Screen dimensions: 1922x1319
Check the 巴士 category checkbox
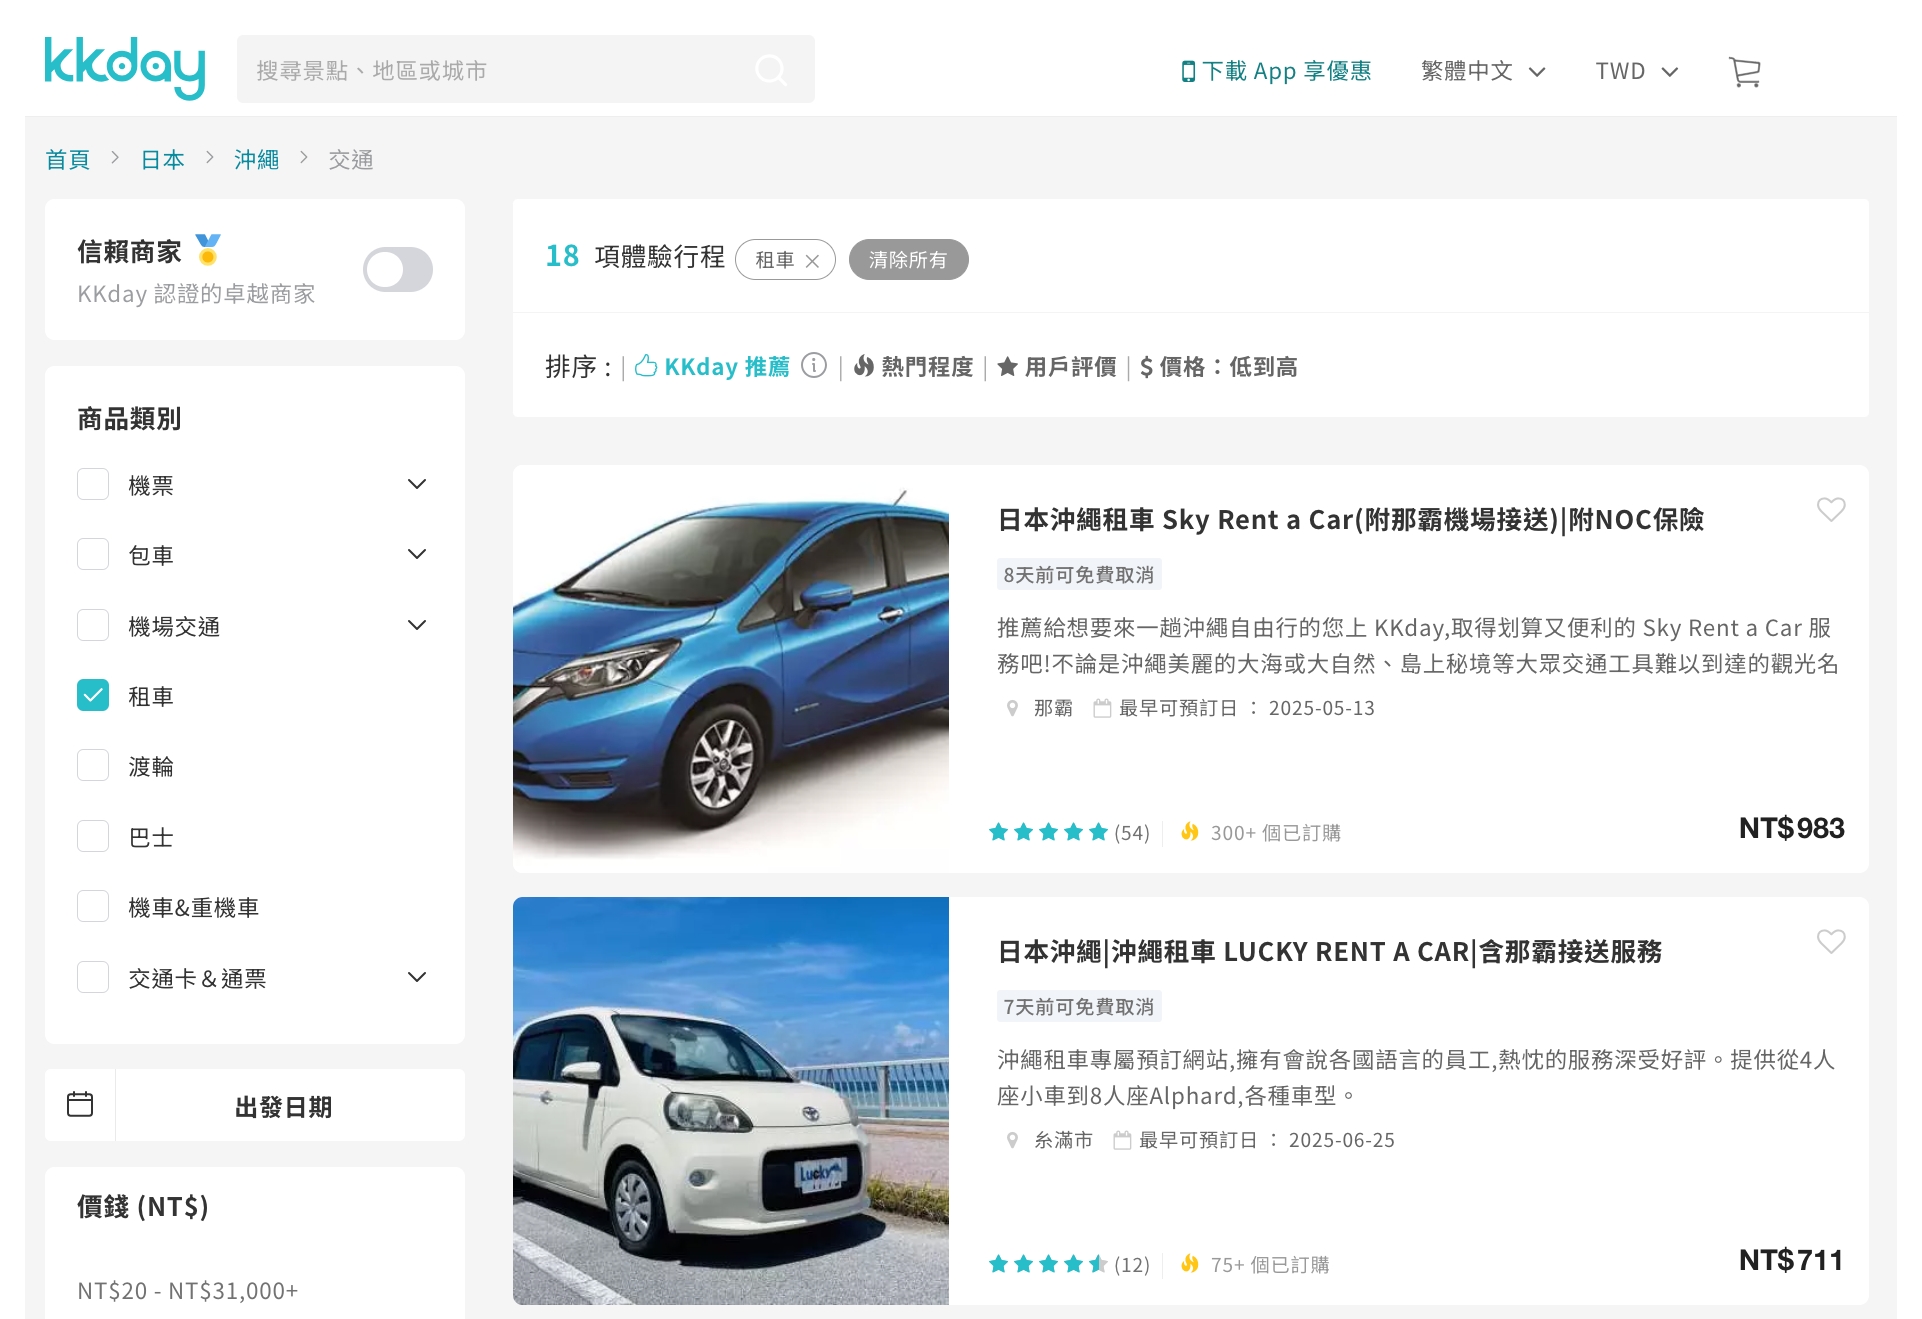93,837
